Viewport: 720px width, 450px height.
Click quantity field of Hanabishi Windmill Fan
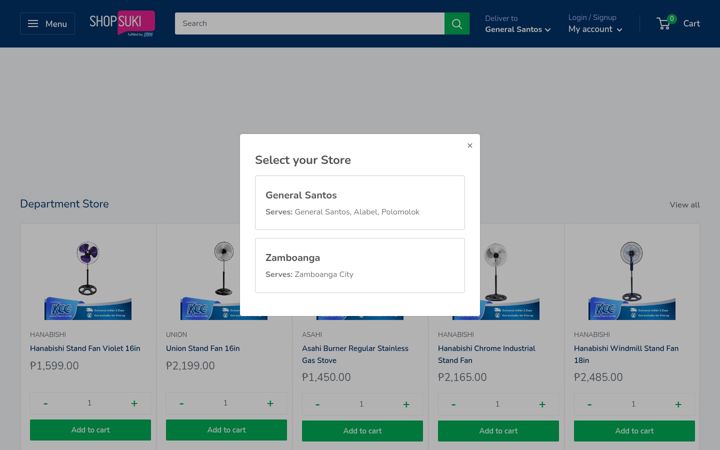pos(633,405)
